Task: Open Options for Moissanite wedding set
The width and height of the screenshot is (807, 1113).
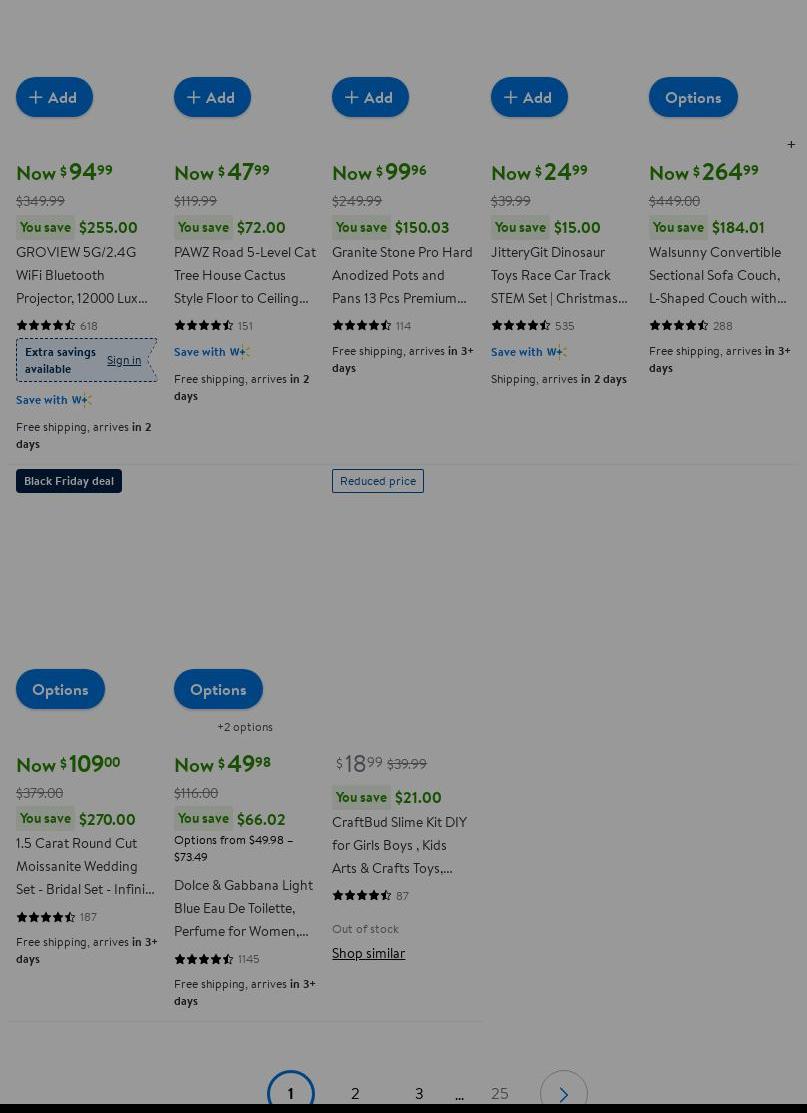Action: coord(60,689)
